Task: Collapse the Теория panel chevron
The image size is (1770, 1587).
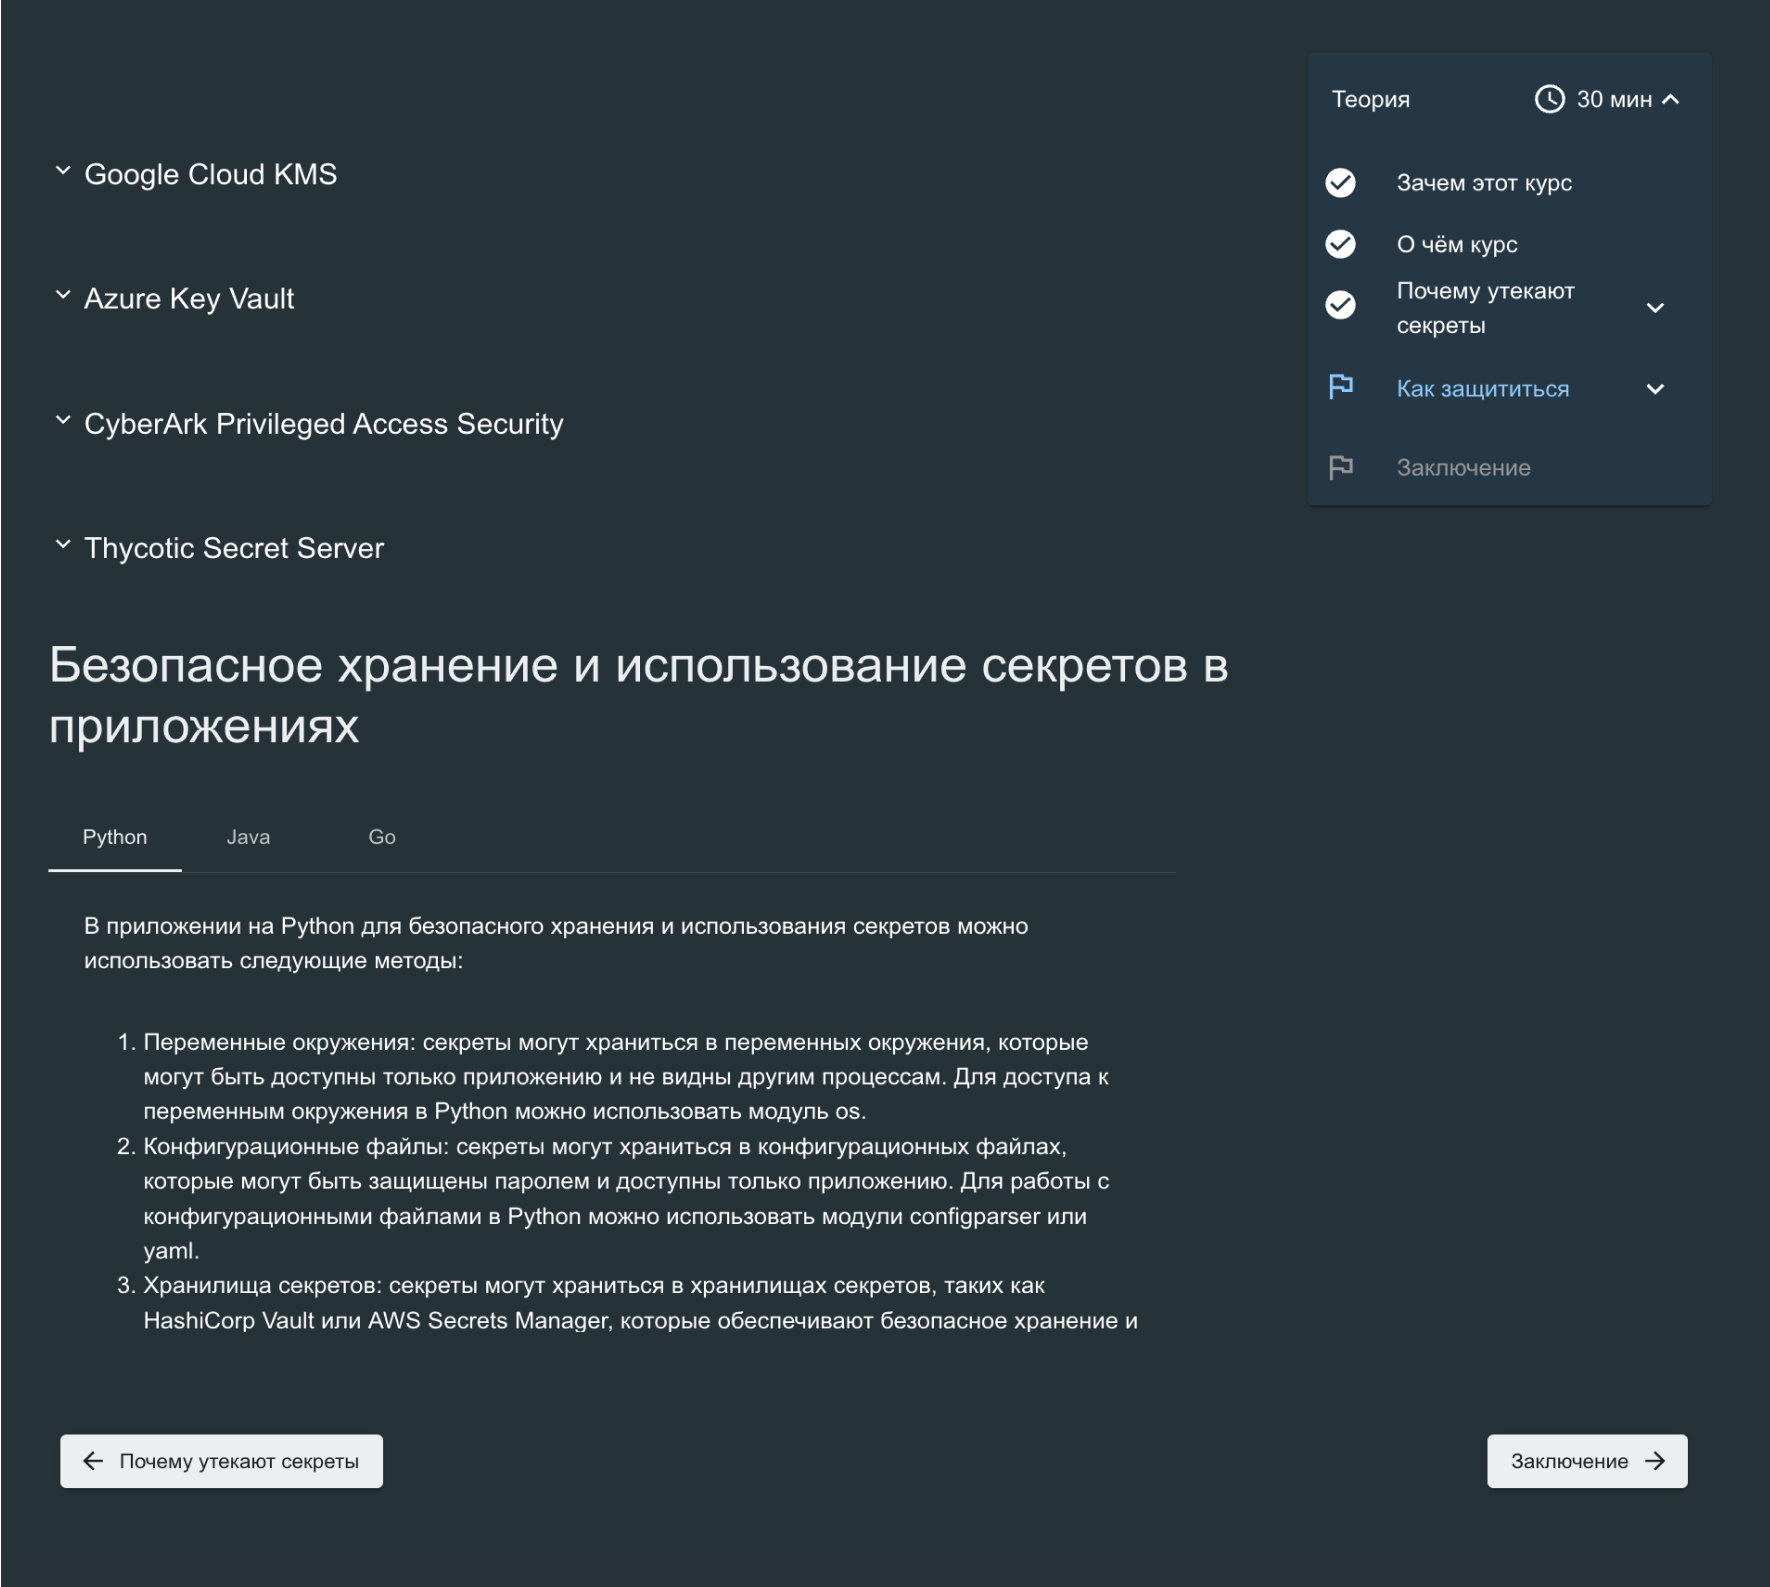Action: coord(1670,99)
